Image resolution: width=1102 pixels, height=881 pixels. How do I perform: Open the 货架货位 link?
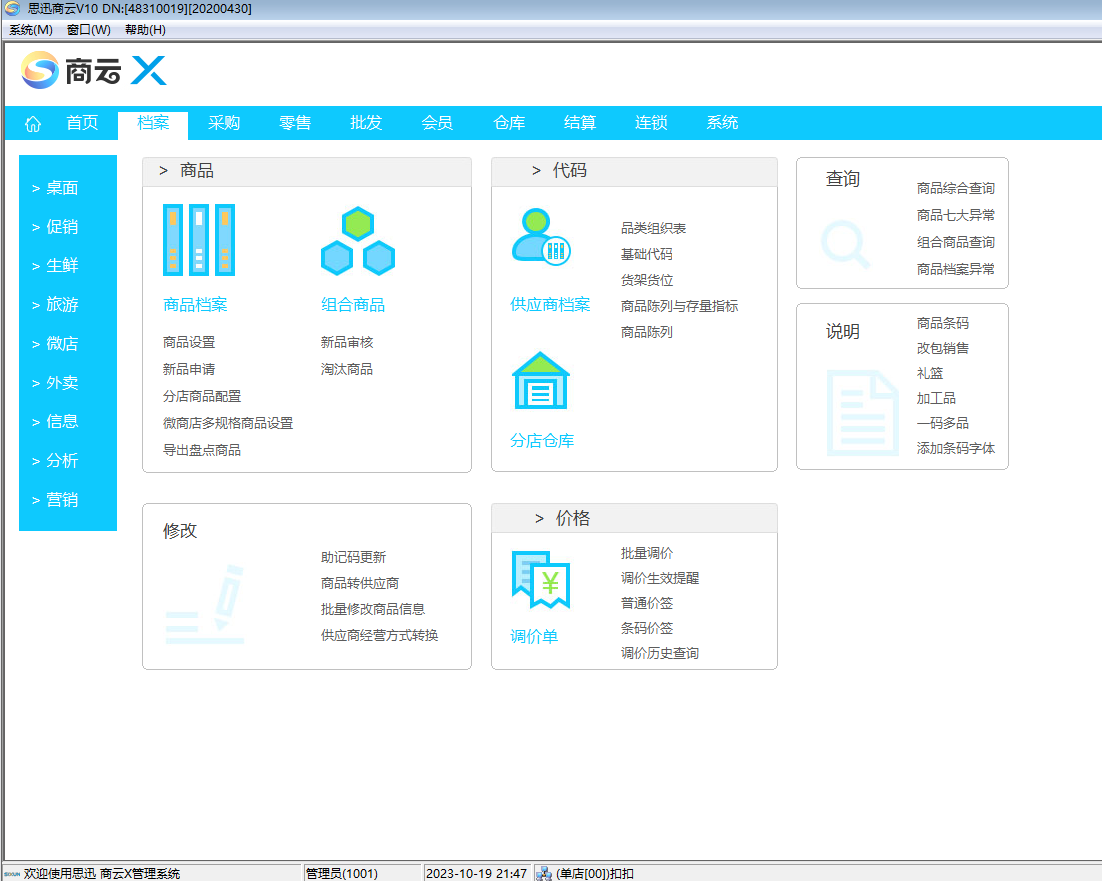point(647,280)
